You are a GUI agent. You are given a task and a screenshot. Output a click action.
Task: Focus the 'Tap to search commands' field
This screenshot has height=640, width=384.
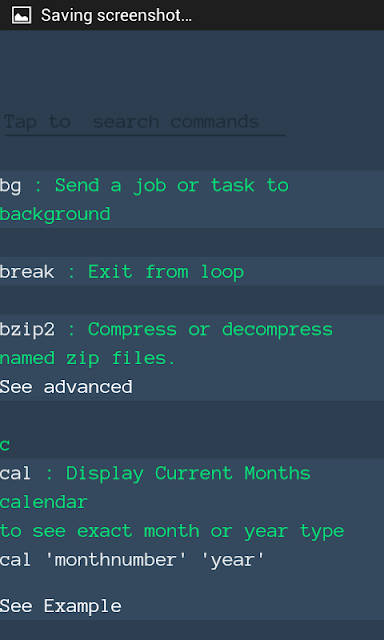point(144,122)
